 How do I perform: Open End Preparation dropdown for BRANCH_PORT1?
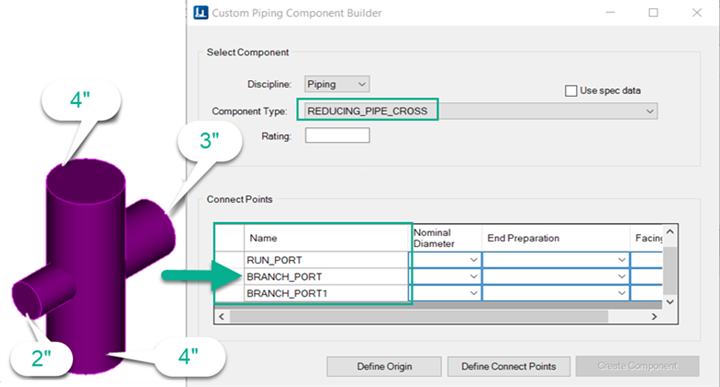click(x=556, y=293)
